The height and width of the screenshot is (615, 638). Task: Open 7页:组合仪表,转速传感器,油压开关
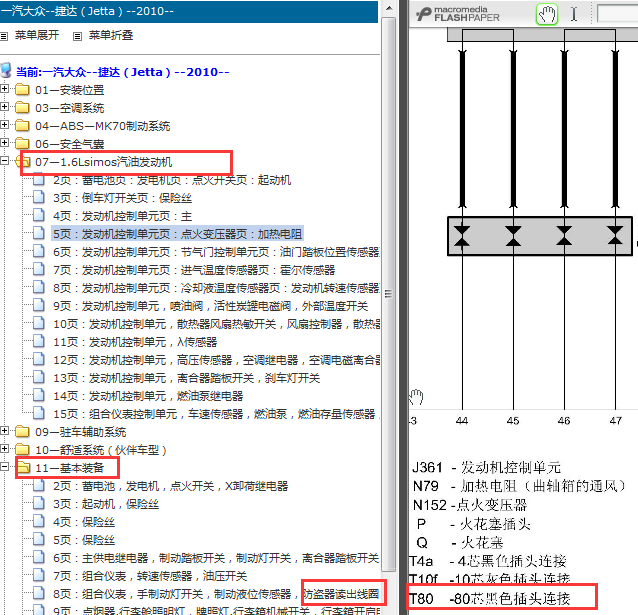pyautogui.click(x=150, y=576)
